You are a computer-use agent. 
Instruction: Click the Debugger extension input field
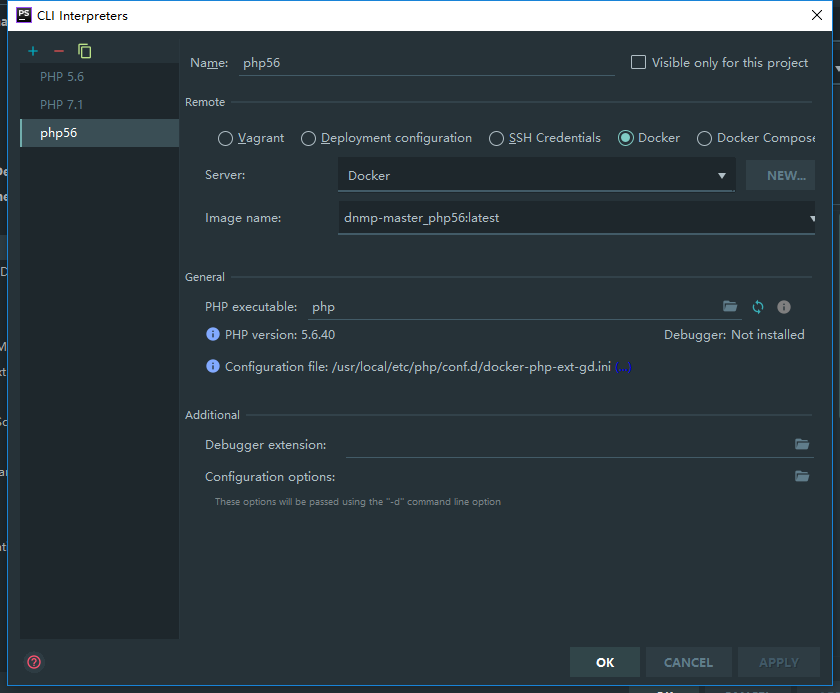pyautogui.click(x=568, y=445)
